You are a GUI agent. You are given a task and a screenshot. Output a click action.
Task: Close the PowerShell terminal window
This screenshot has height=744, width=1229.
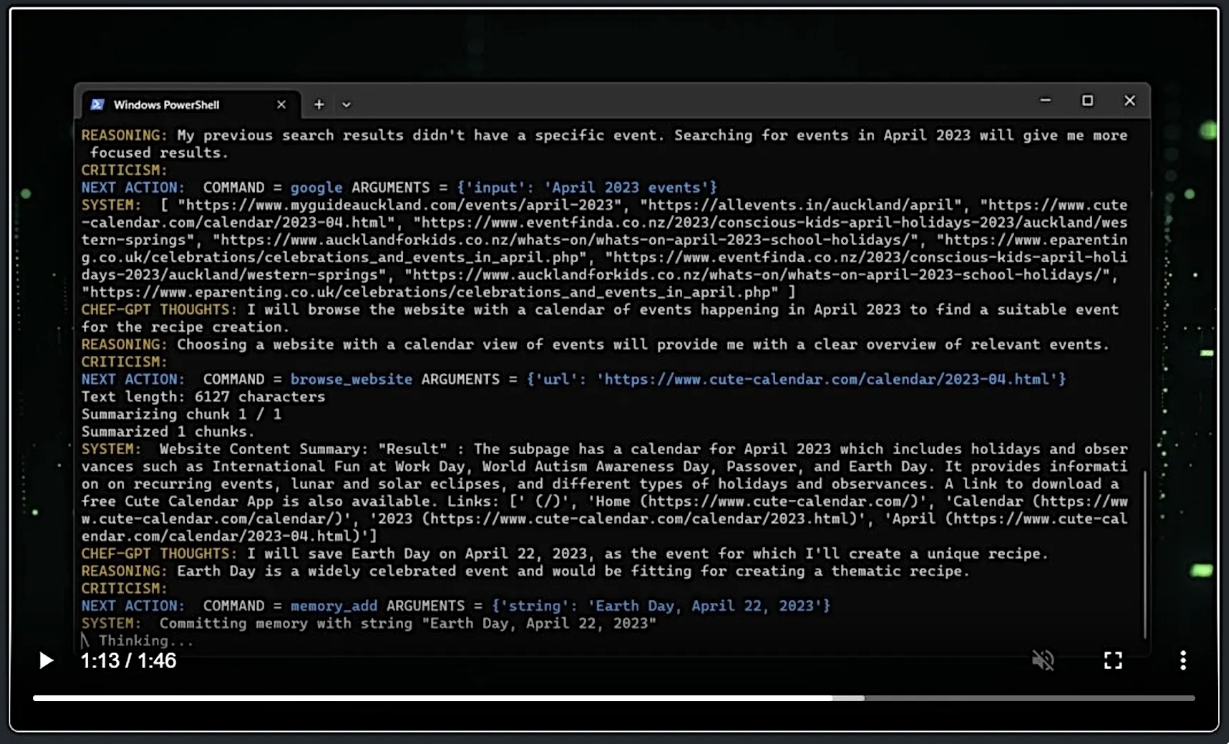[x=1129, y=101]
